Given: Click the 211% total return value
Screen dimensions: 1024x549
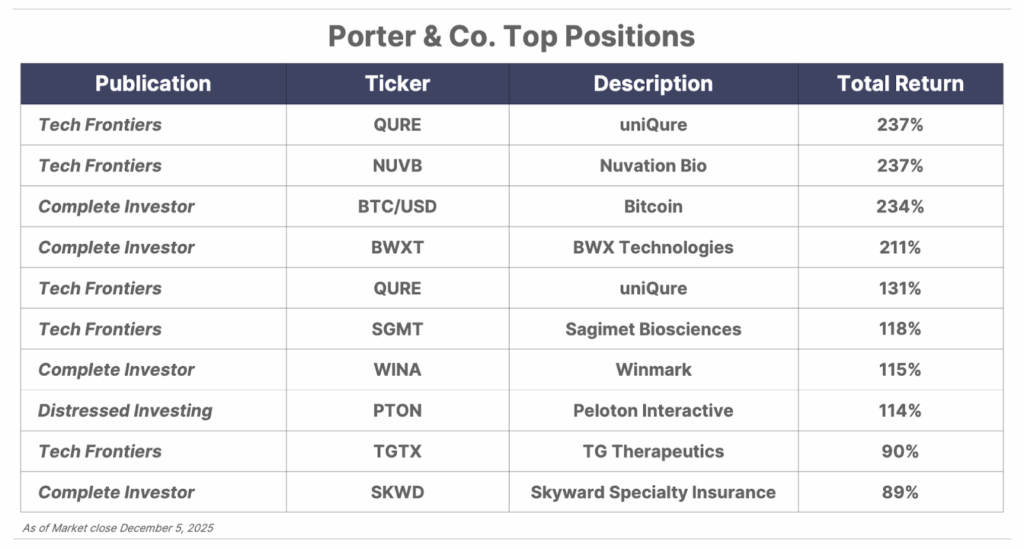Looking at the screenshot, I should coord(900,247).
